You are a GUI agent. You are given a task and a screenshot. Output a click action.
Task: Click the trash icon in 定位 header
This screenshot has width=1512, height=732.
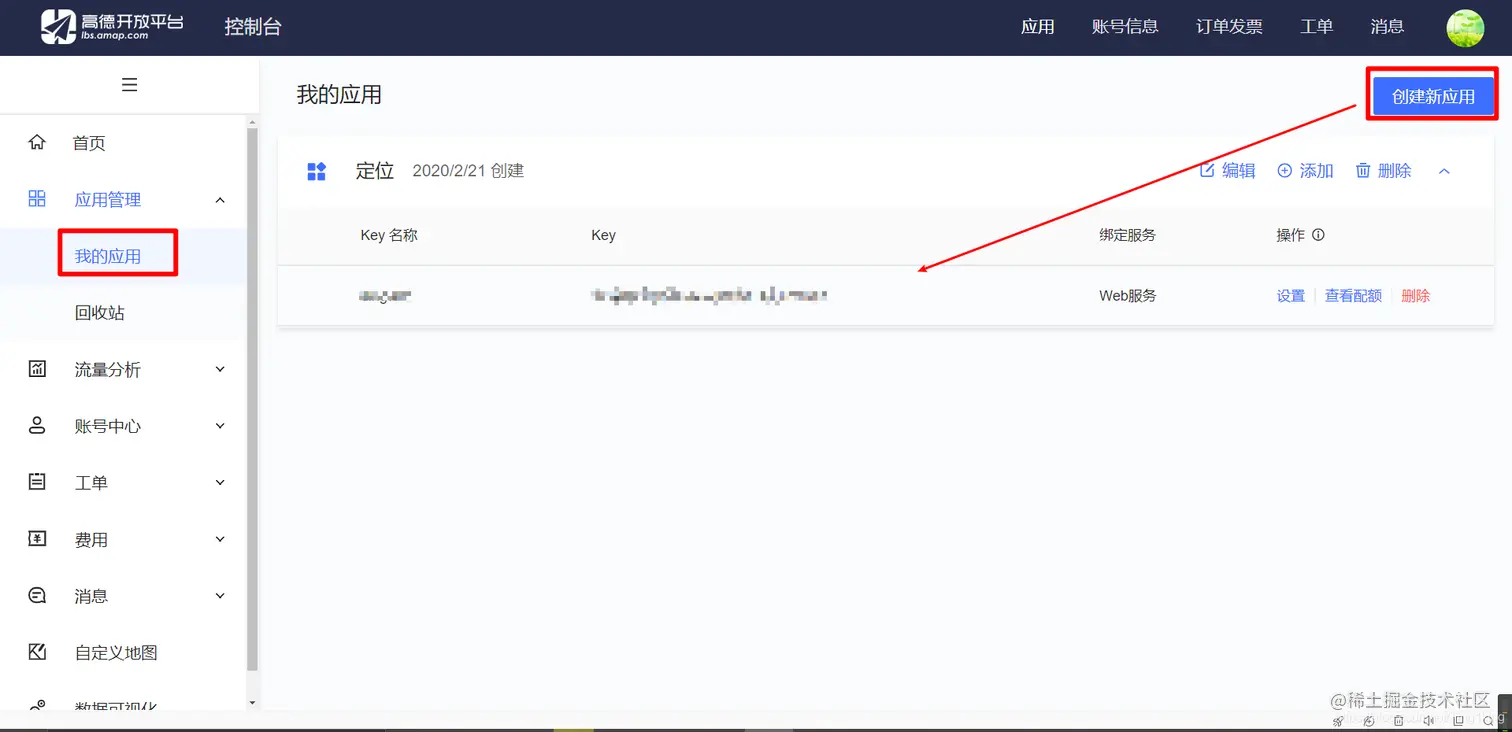click(1363, 170)
